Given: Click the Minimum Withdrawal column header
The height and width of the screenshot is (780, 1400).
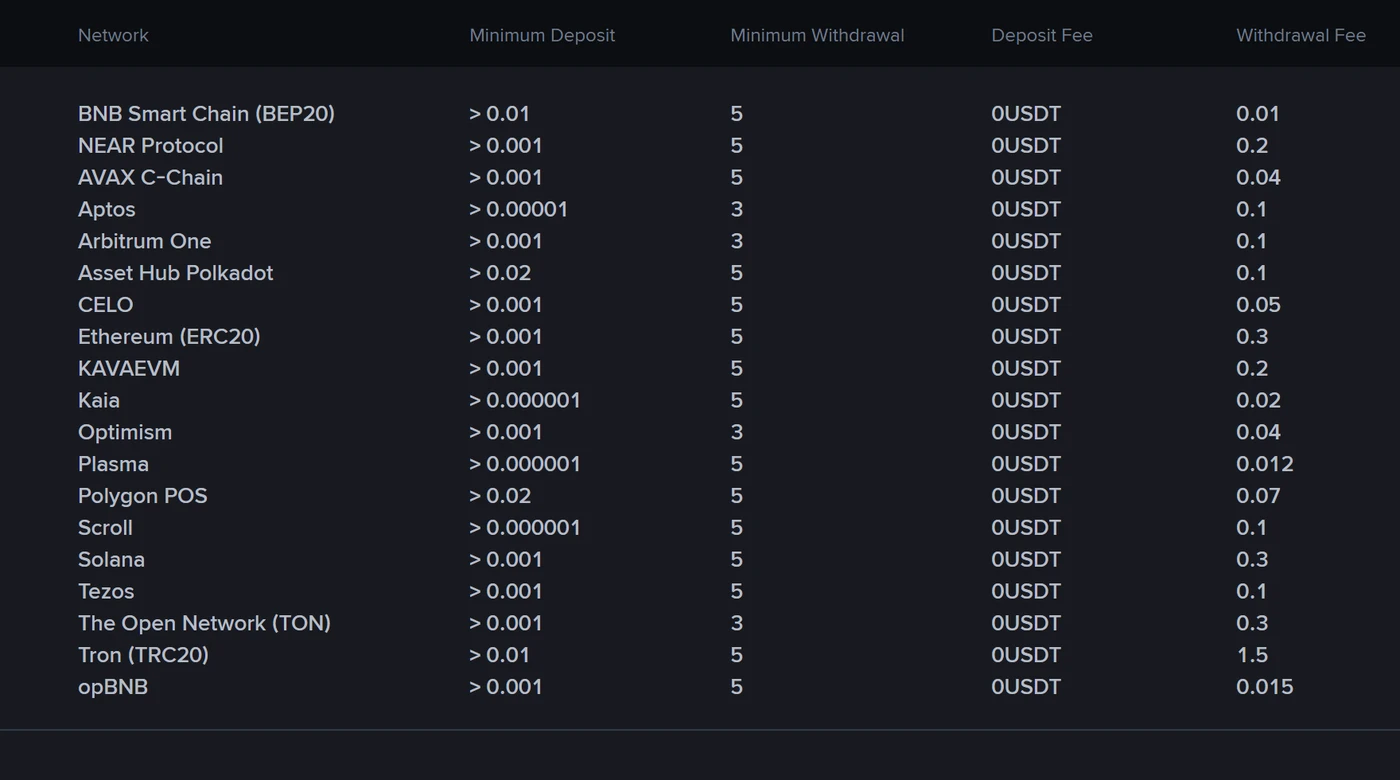Looking at the screenshot, I should tap(817, 35).
